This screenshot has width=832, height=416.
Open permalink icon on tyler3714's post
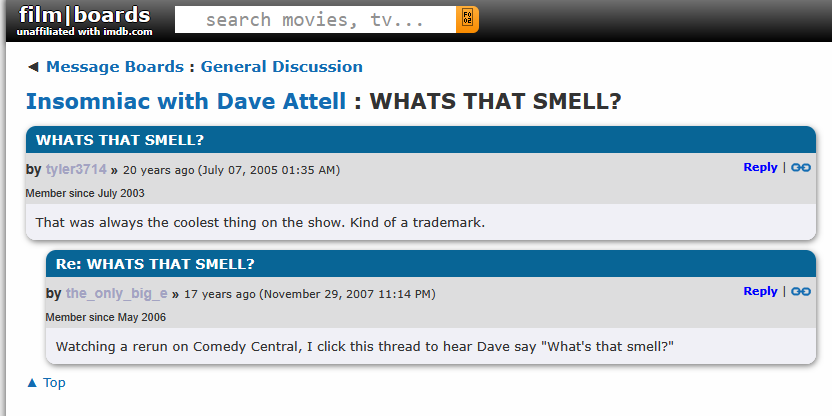coord(801,168)
